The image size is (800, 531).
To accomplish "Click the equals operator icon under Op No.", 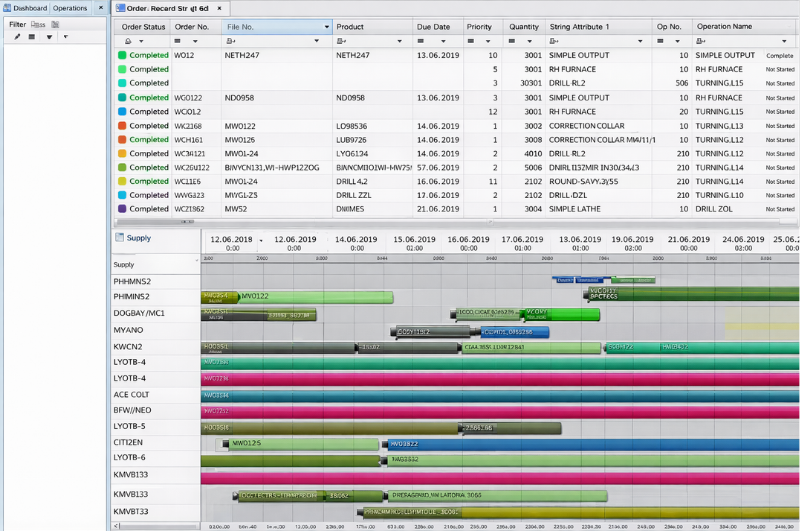I will coord(660,41).
